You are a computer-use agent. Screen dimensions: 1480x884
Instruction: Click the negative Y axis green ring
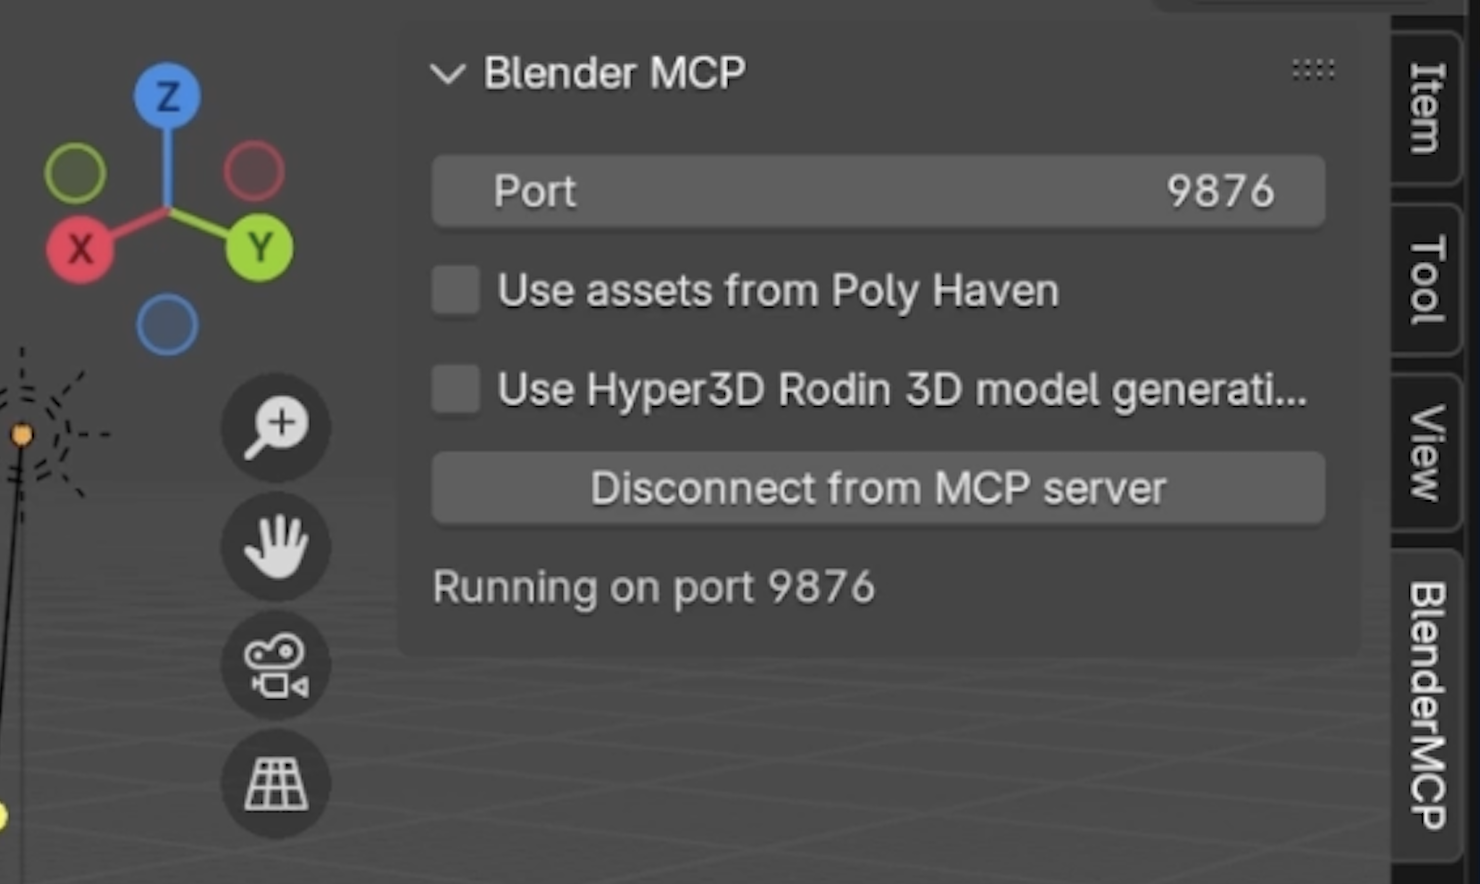(x=75, y=172)
